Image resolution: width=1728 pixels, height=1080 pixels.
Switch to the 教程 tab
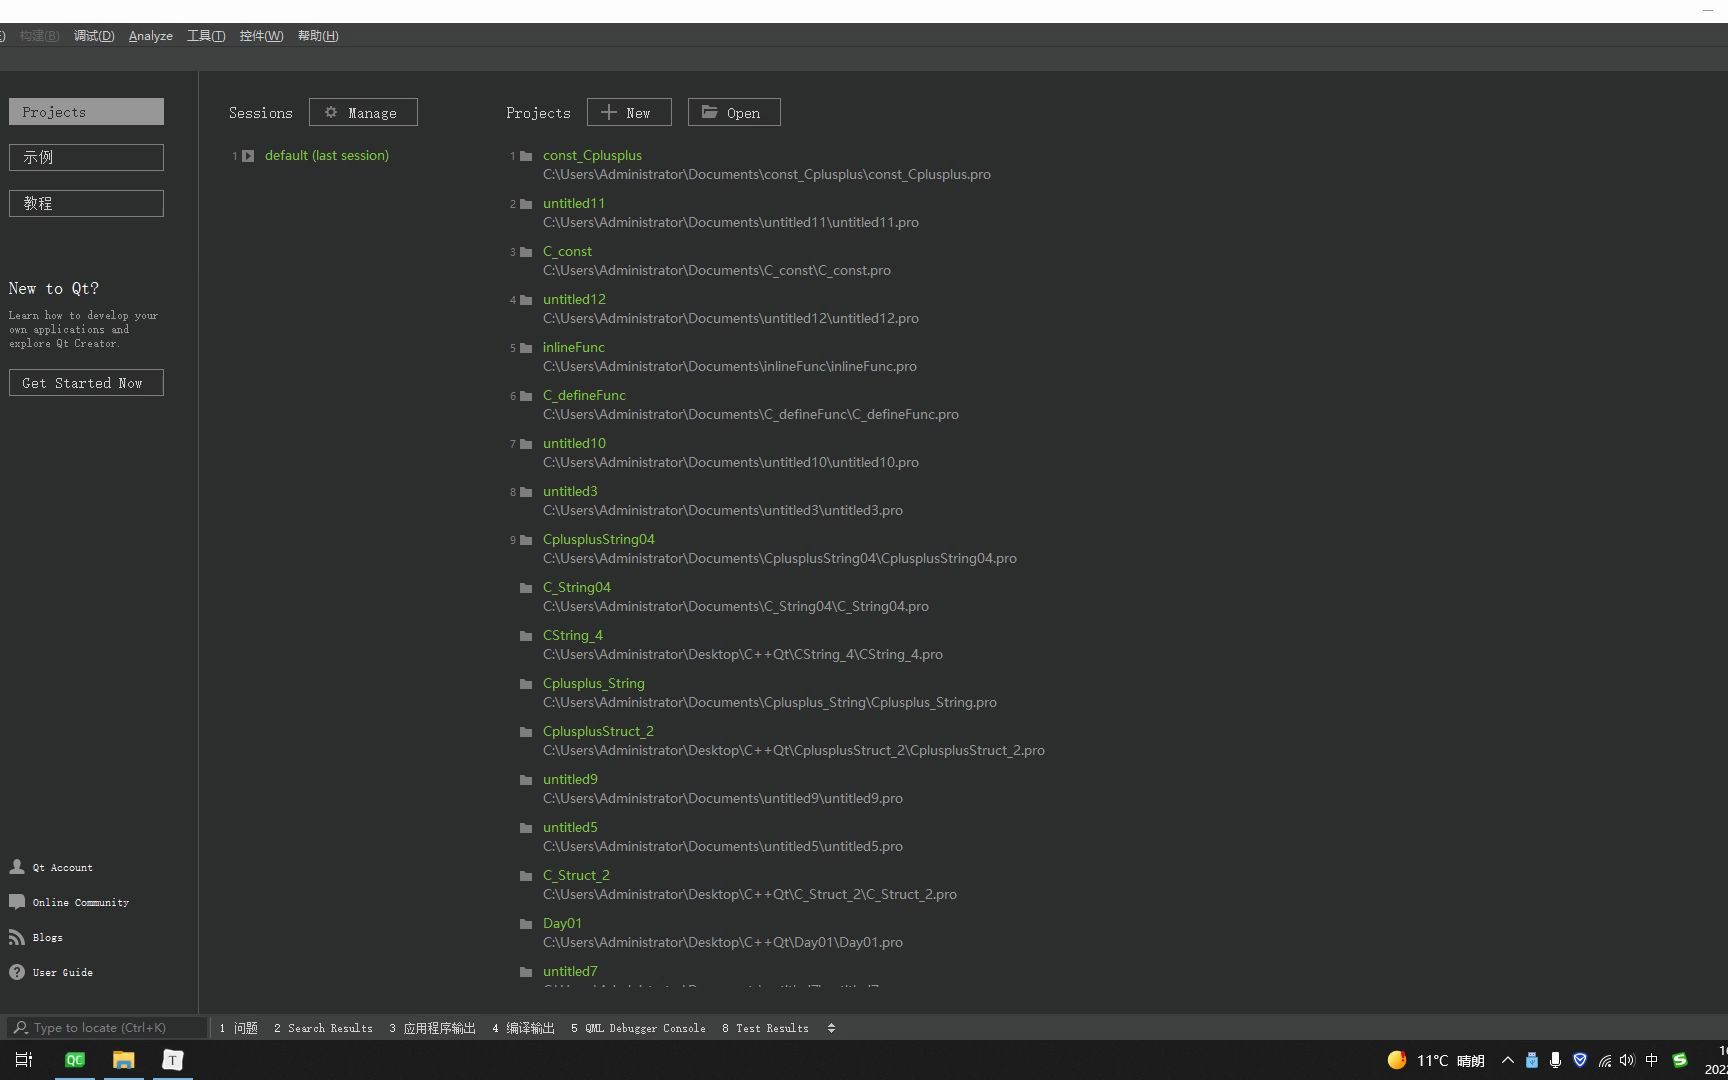point(86,203)
